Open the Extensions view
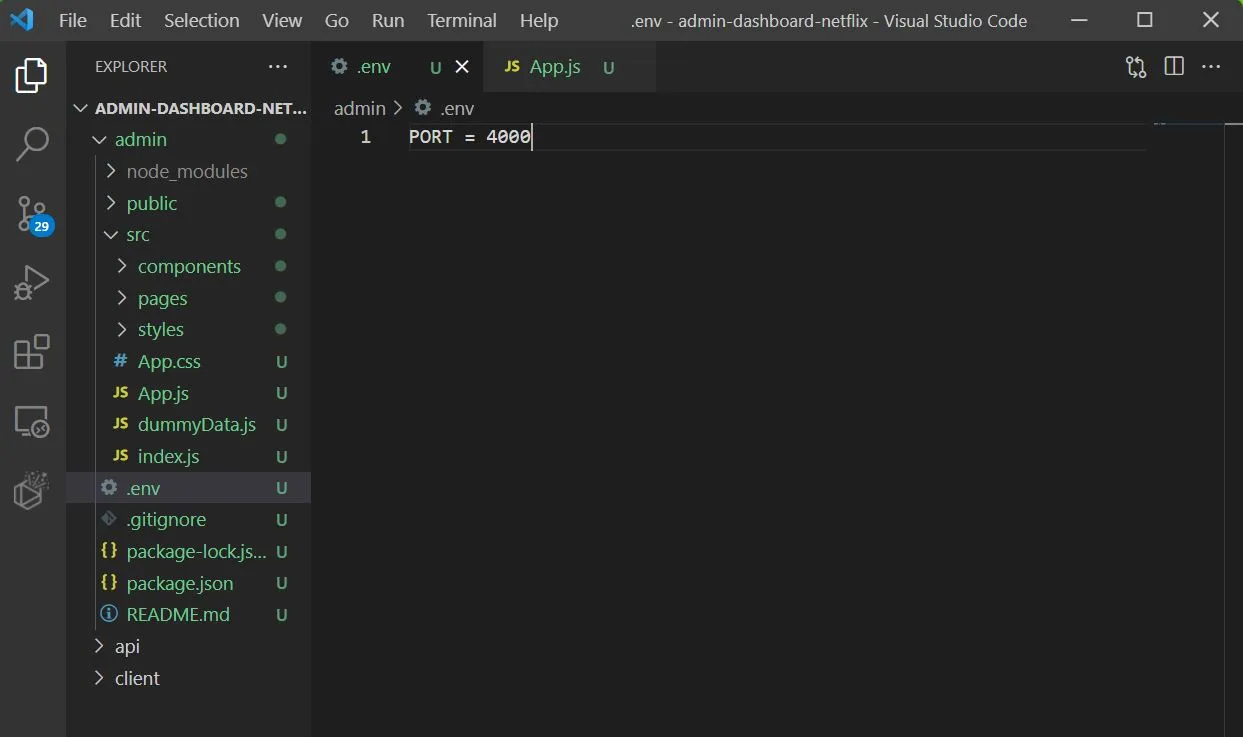 coord(32,352)
